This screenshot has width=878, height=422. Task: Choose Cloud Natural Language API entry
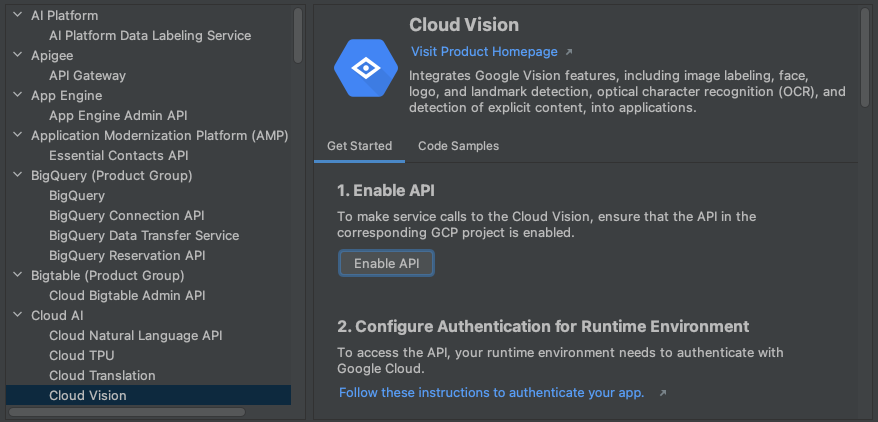tap(135, 335)
